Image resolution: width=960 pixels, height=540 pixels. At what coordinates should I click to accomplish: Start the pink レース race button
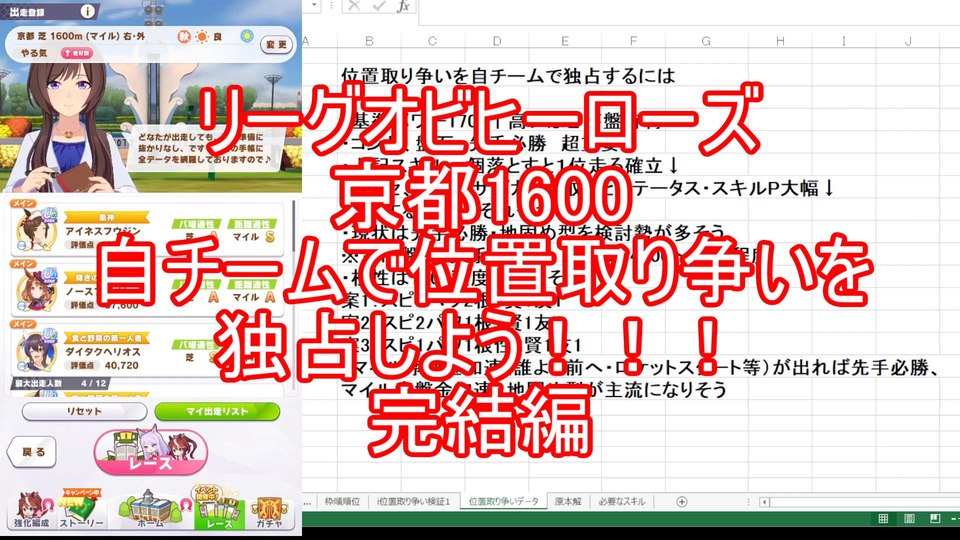pos(151,452)
